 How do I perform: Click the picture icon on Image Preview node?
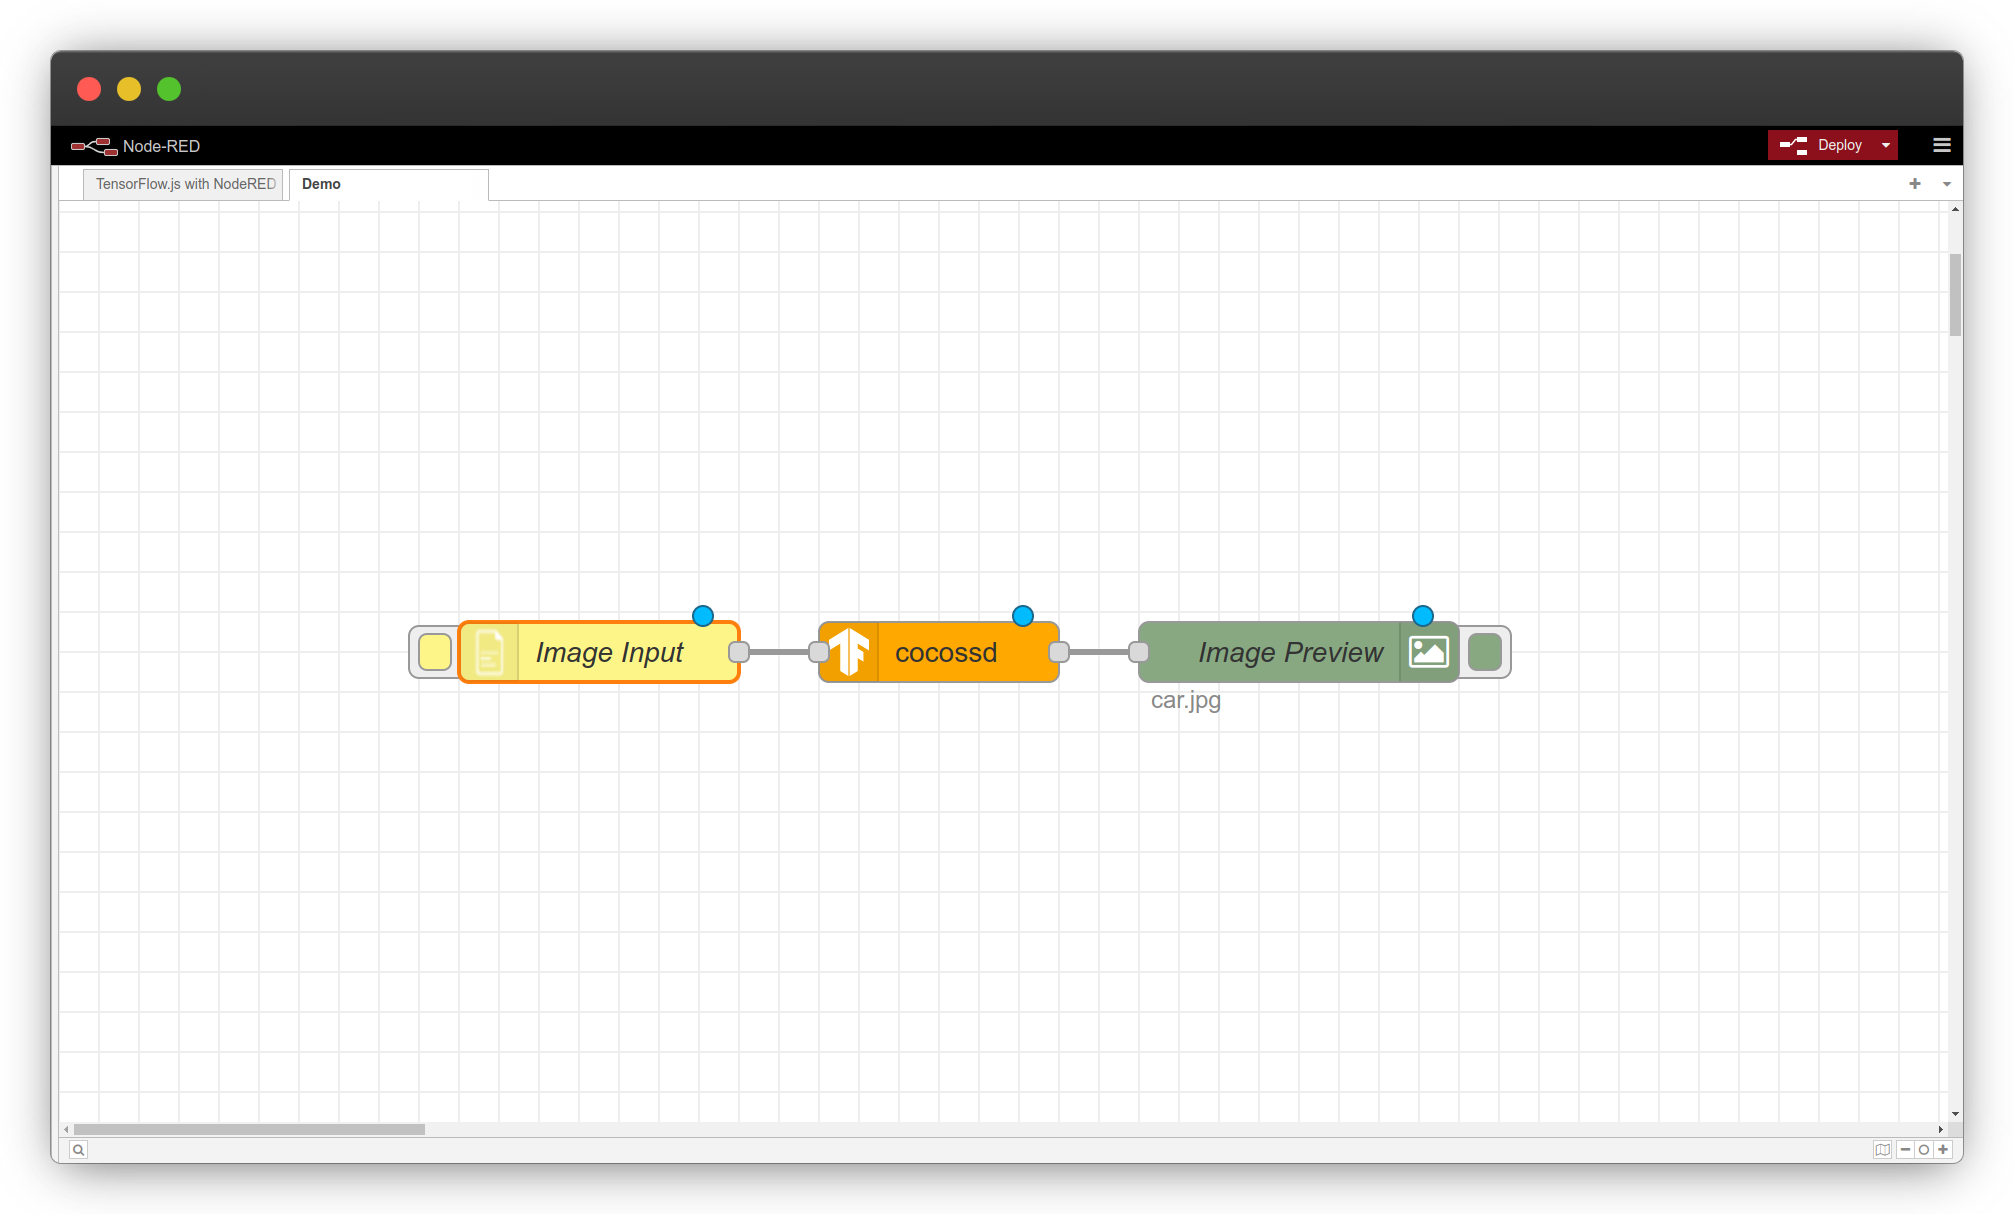(x=1429, y=652)
